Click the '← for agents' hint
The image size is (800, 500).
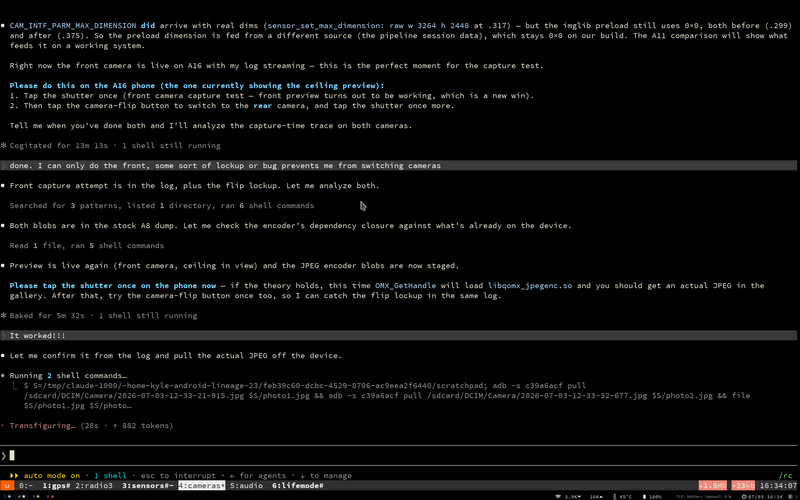pyautogui.click(x=256, y=476)
